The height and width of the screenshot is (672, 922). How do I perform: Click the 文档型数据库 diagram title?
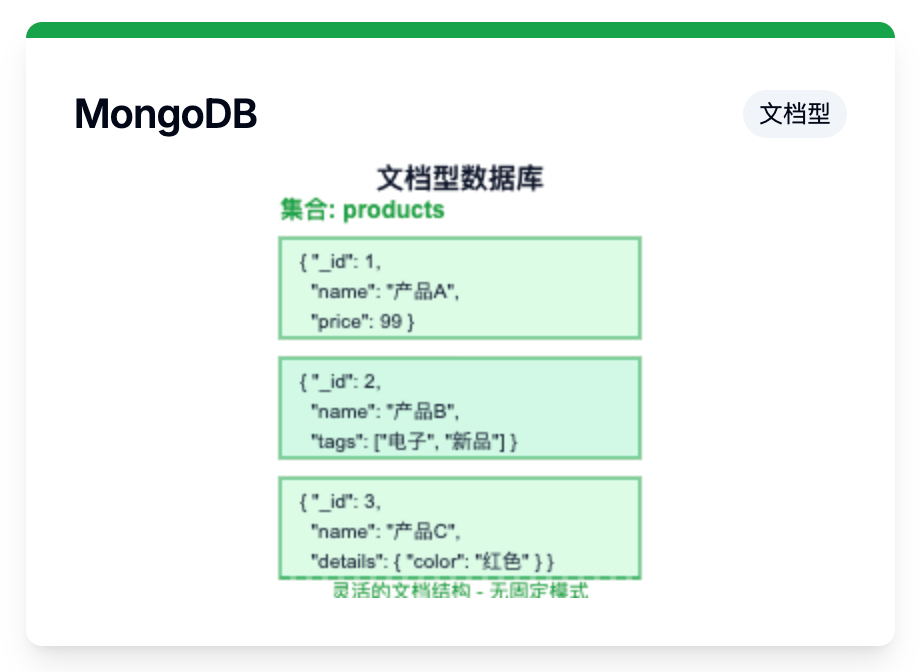[x=460, y=179]
